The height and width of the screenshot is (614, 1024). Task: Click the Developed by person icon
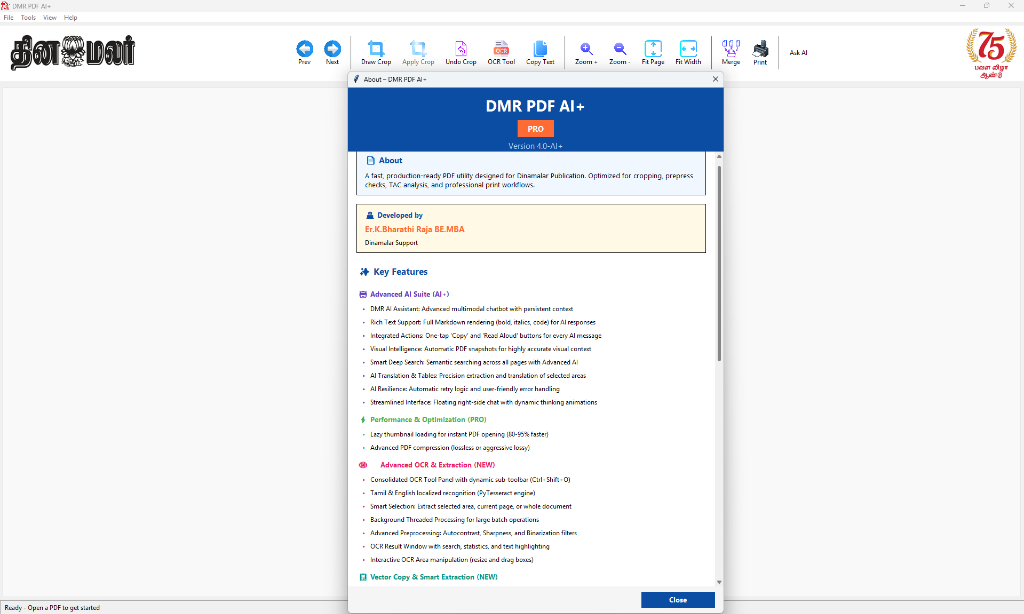pyautogui.click(x=370, y=216)
